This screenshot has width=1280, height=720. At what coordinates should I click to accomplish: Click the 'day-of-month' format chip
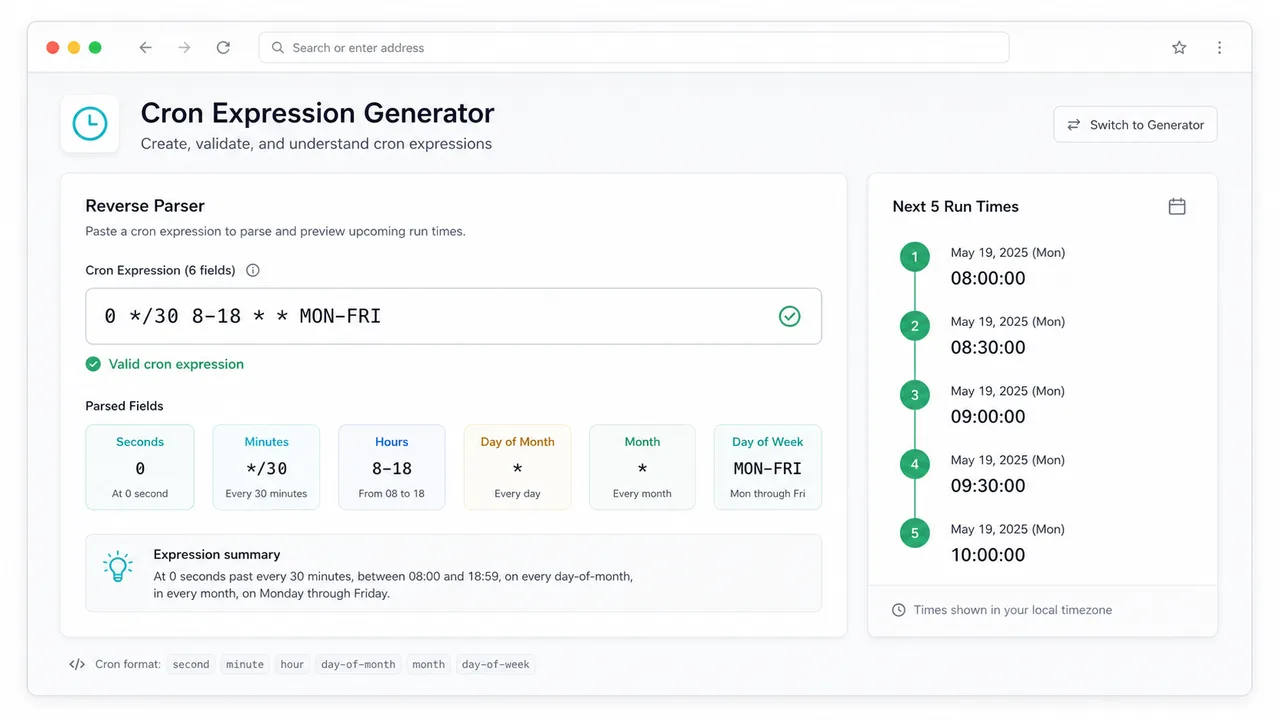(x=358, y=664)
